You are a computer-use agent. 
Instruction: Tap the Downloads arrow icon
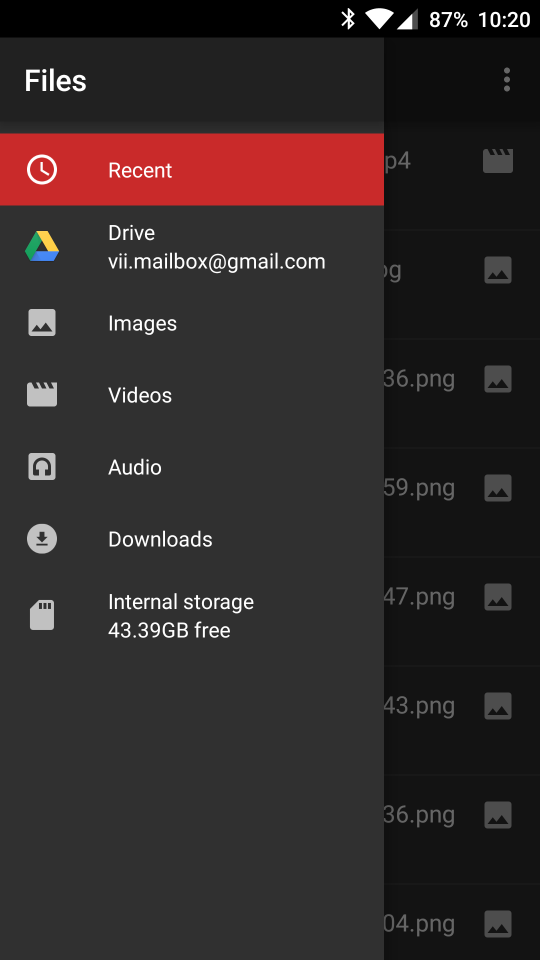pos(42,539)
